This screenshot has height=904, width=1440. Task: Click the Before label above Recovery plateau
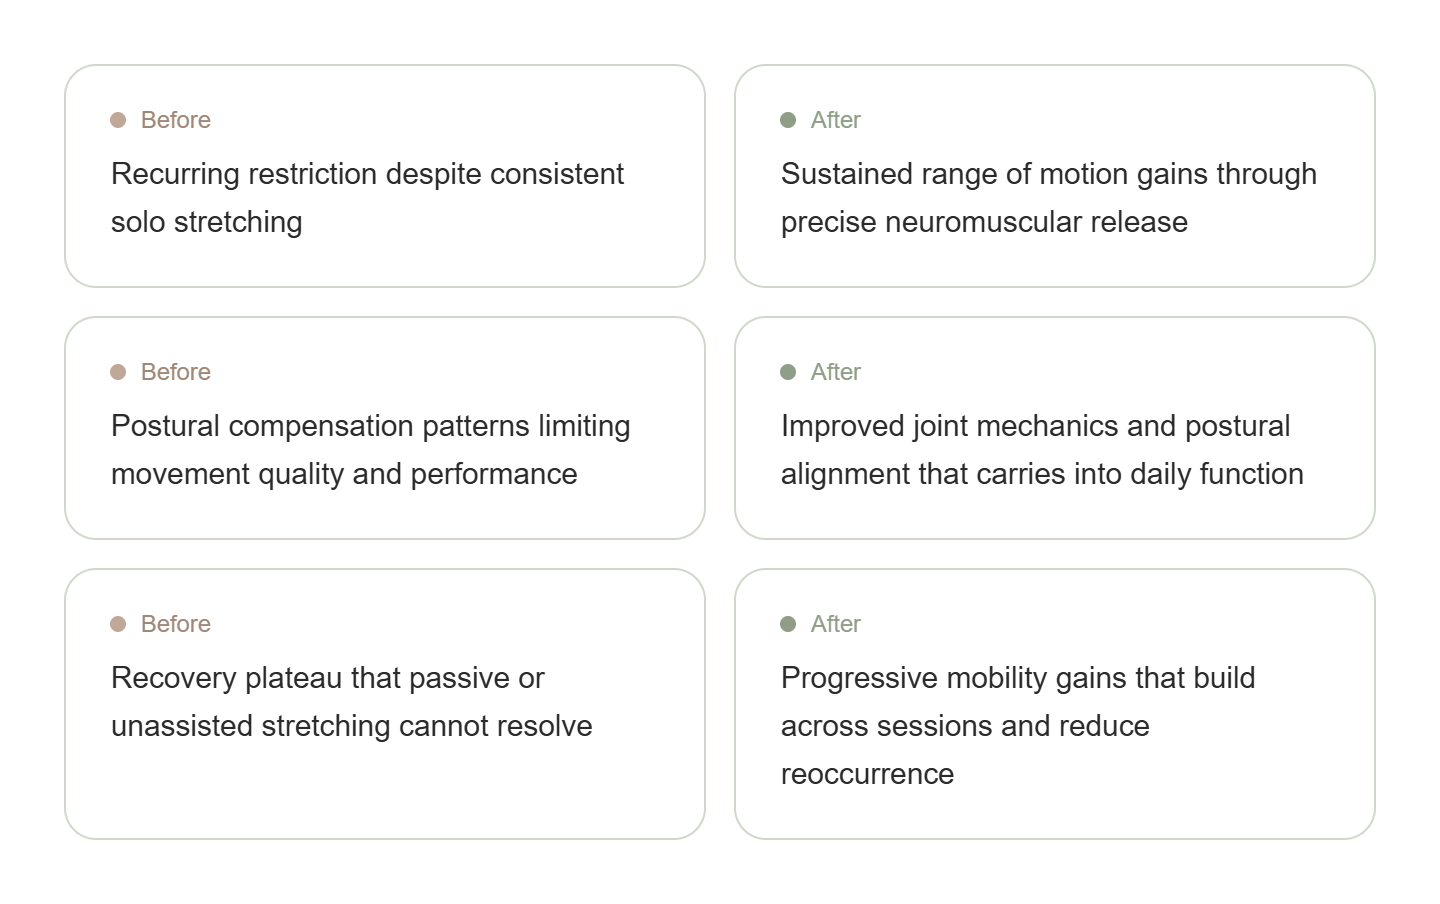click(176, 624)
